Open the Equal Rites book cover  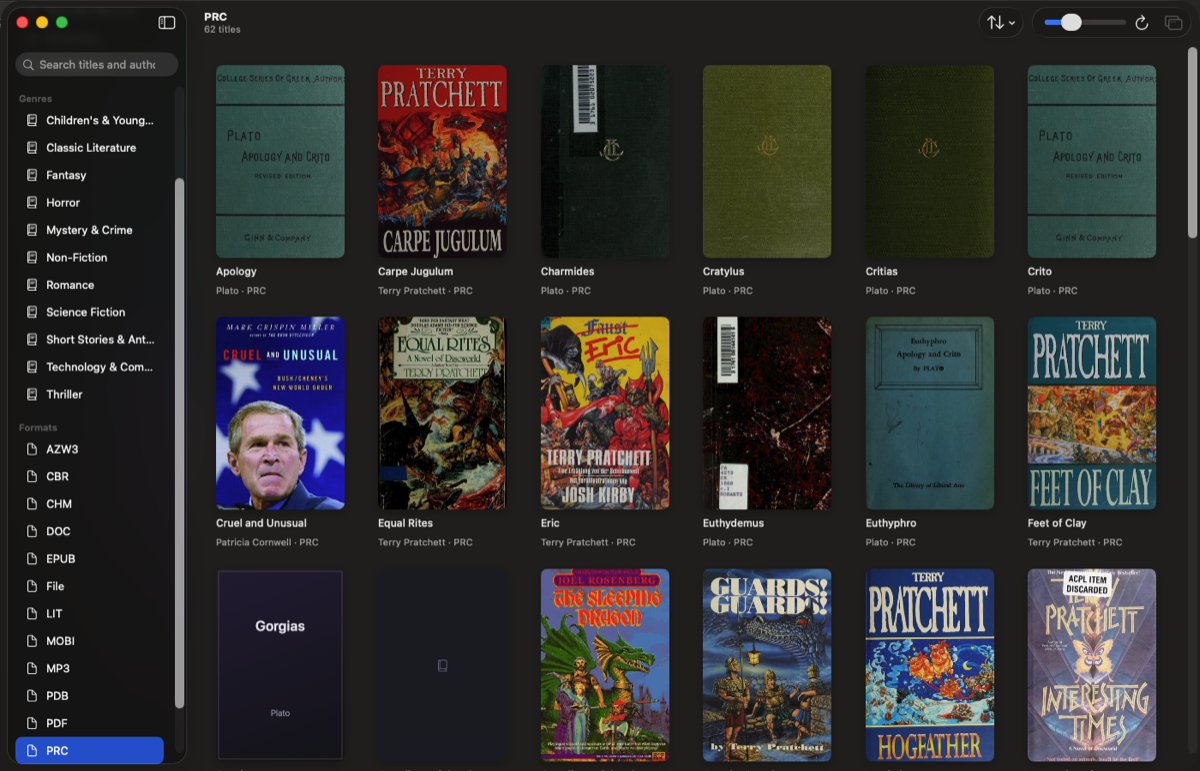pyautogui.click(x=442, y=413)
